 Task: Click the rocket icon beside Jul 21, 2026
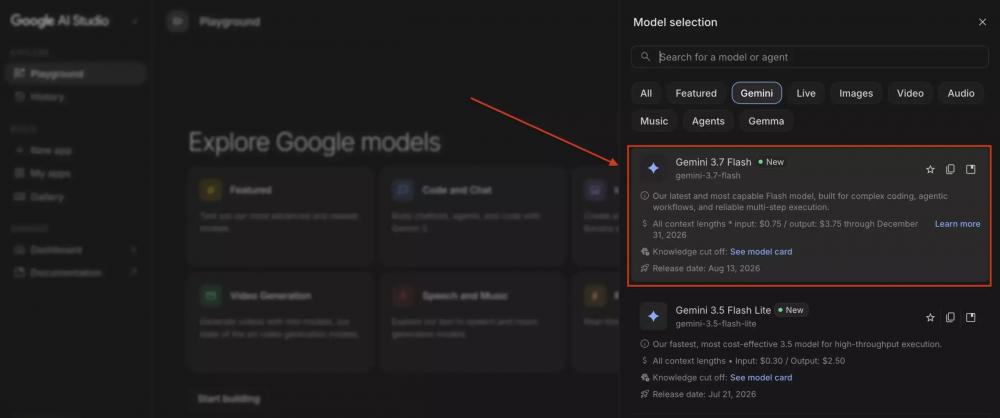(645, 394)
